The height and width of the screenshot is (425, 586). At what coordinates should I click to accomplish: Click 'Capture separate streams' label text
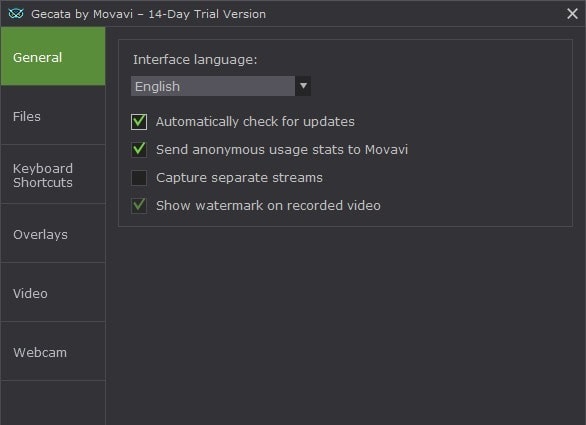[239, 178]
